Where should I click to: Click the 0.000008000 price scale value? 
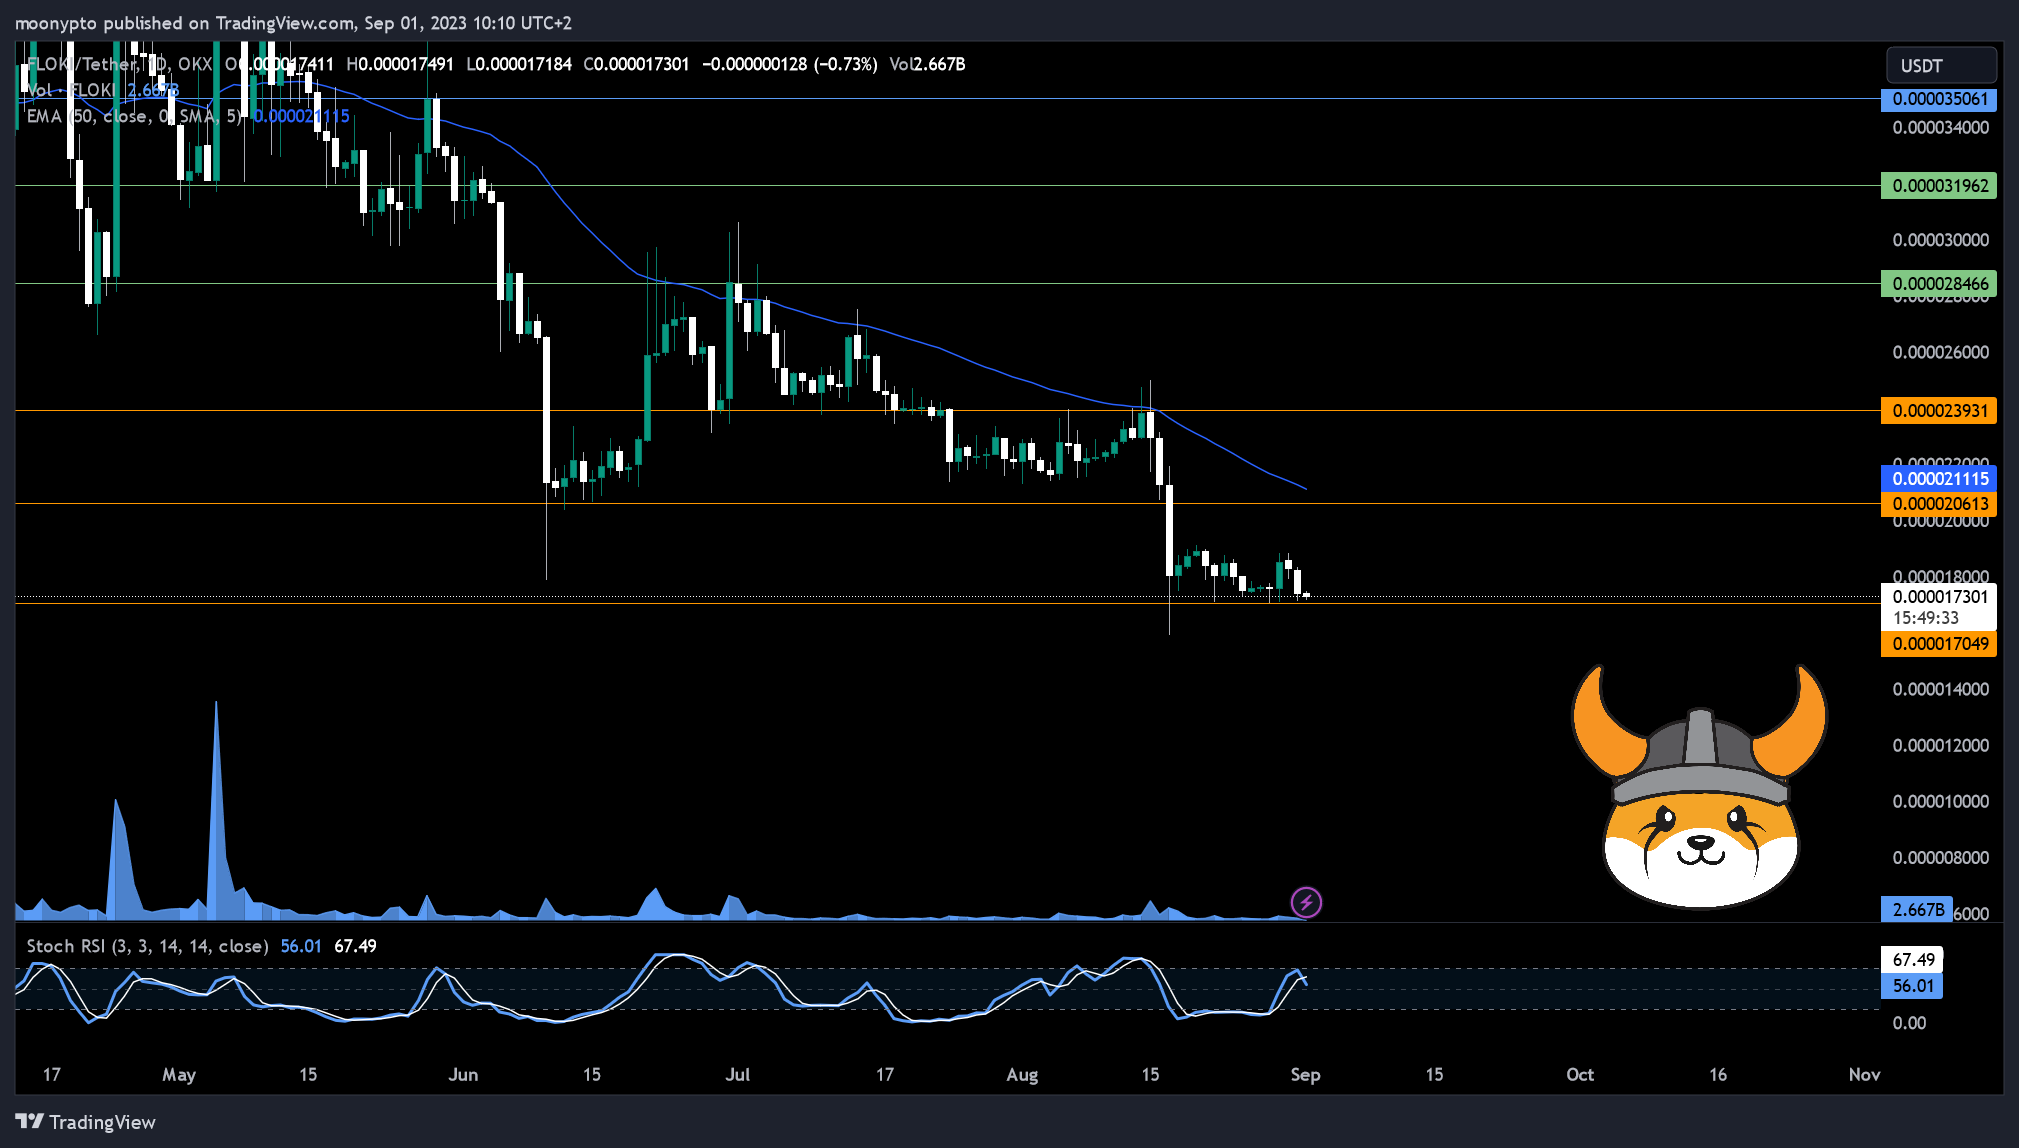tap(1940, 858)
